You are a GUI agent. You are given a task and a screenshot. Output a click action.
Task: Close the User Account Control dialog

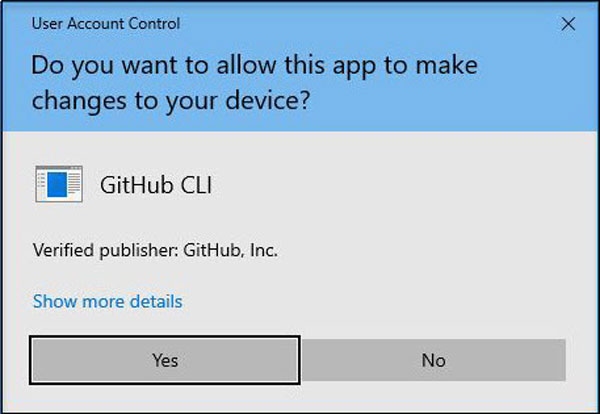(x=568, y=23)
